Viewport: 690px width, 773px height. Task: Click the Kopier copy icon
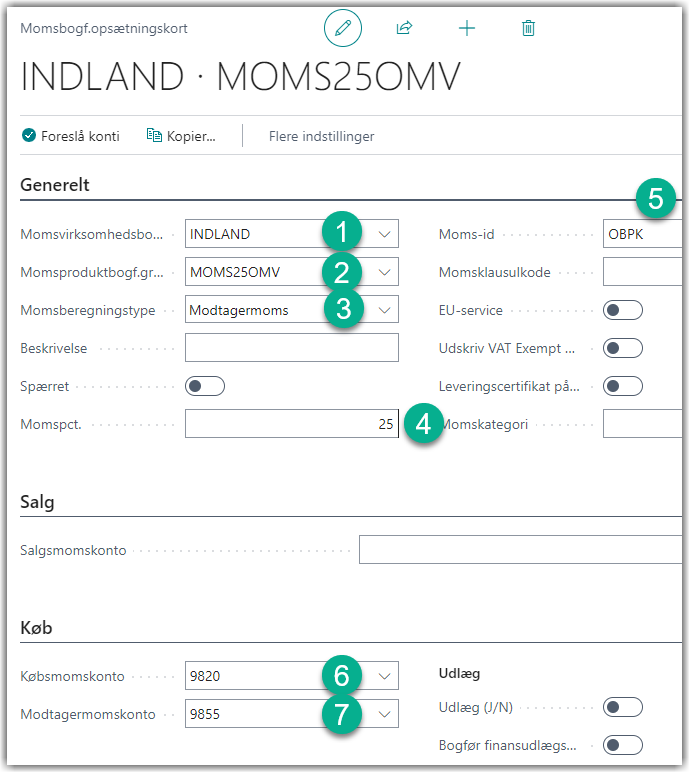[154, 135]
